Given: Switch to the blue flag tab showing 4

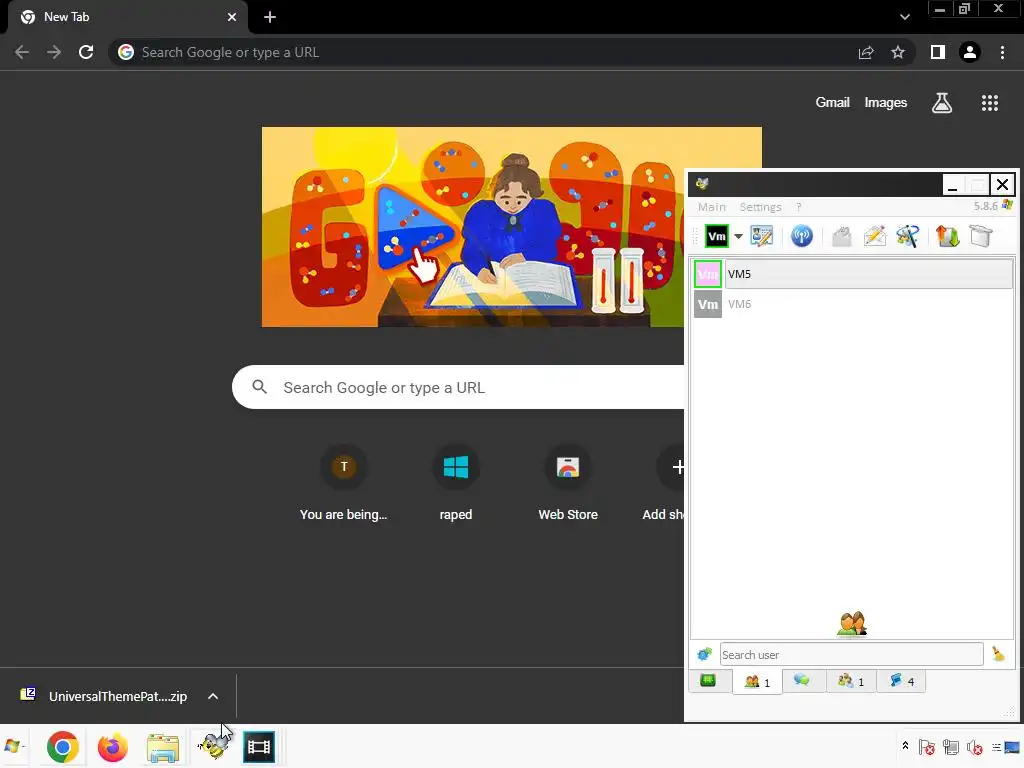Looking at the screenshot, I should [901, 681].
